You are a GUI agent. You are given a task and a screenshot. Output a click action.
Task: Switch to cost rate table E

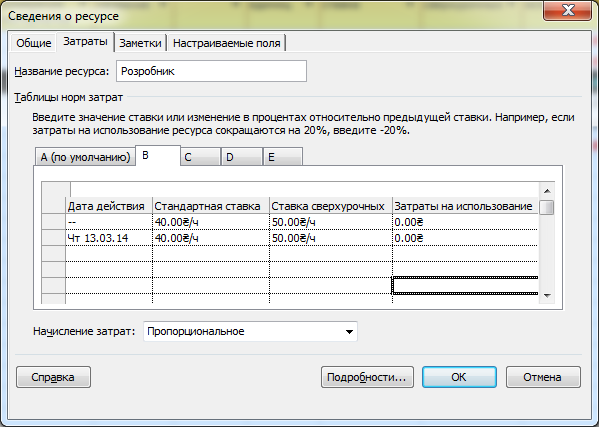pos(283,157)
